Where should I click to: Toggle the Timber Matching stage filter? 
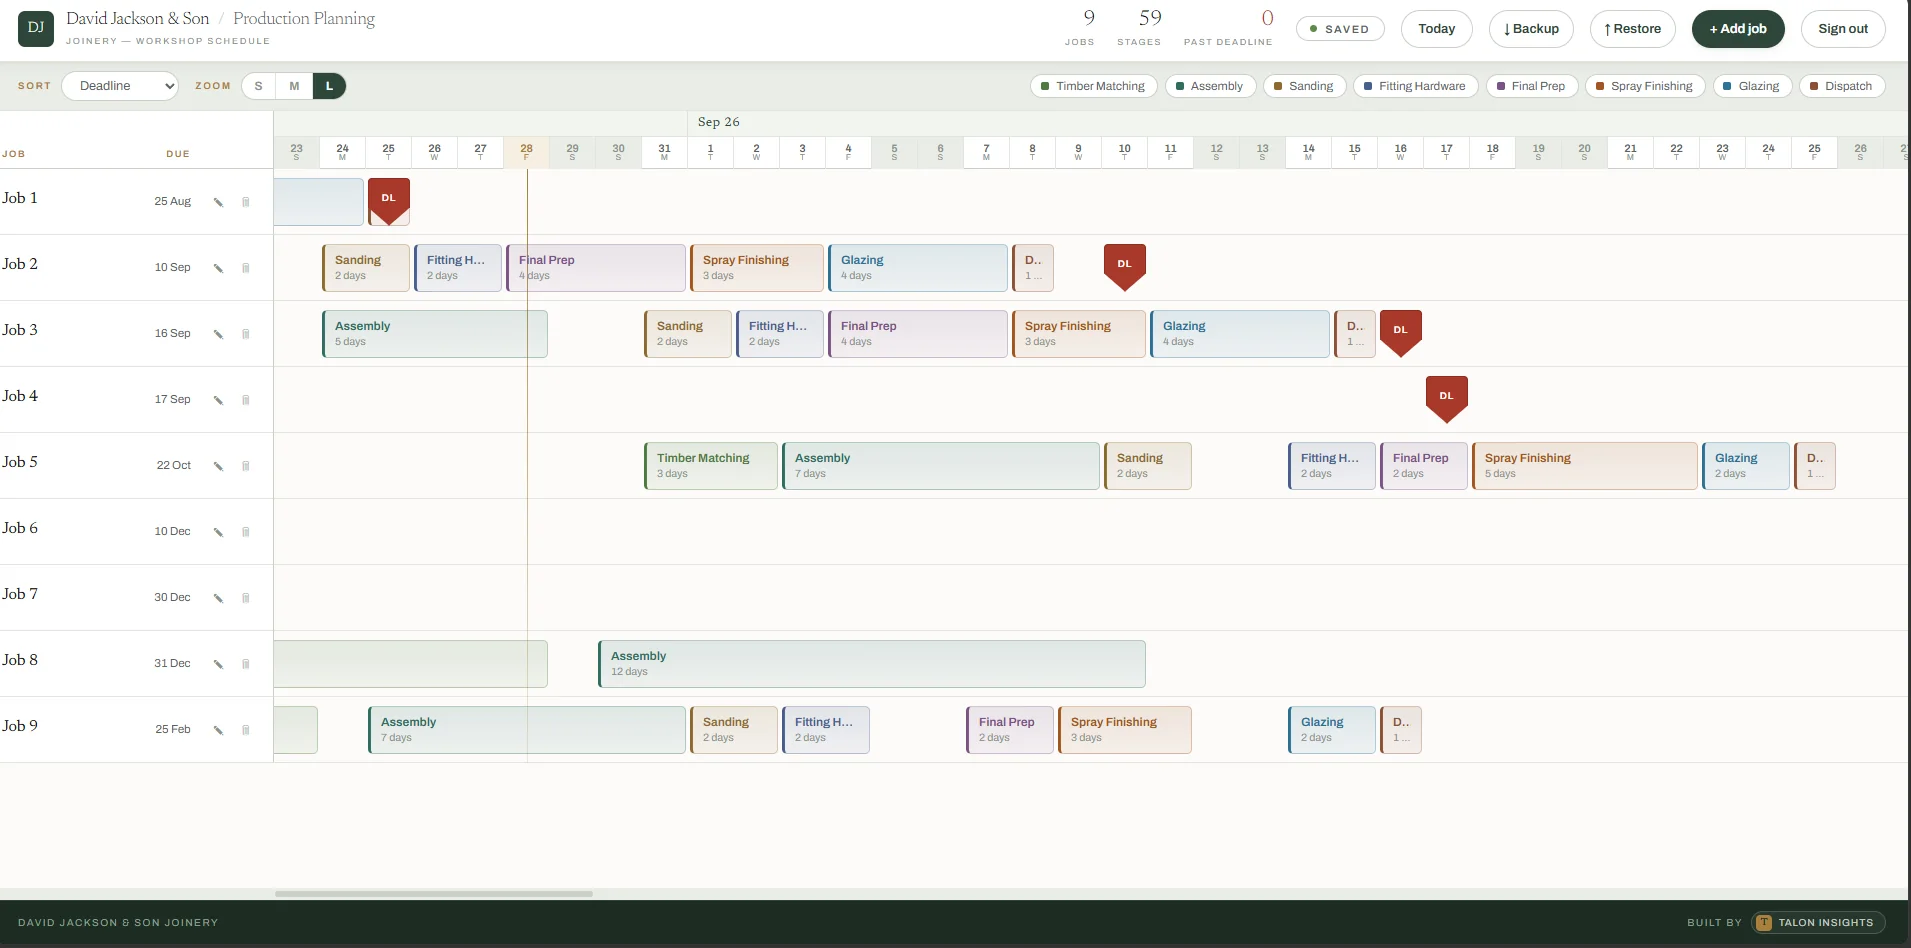[x=1093, y=86]
